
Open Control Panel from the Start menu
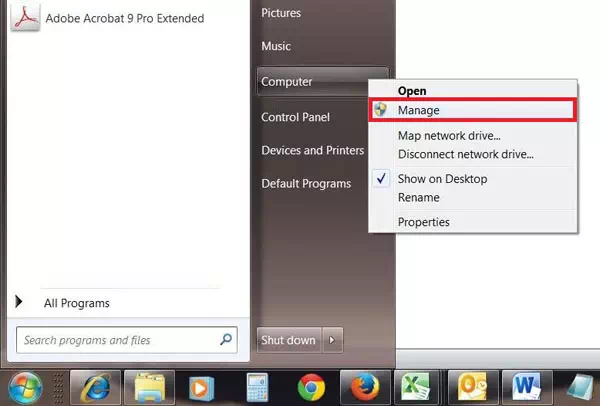295,117
